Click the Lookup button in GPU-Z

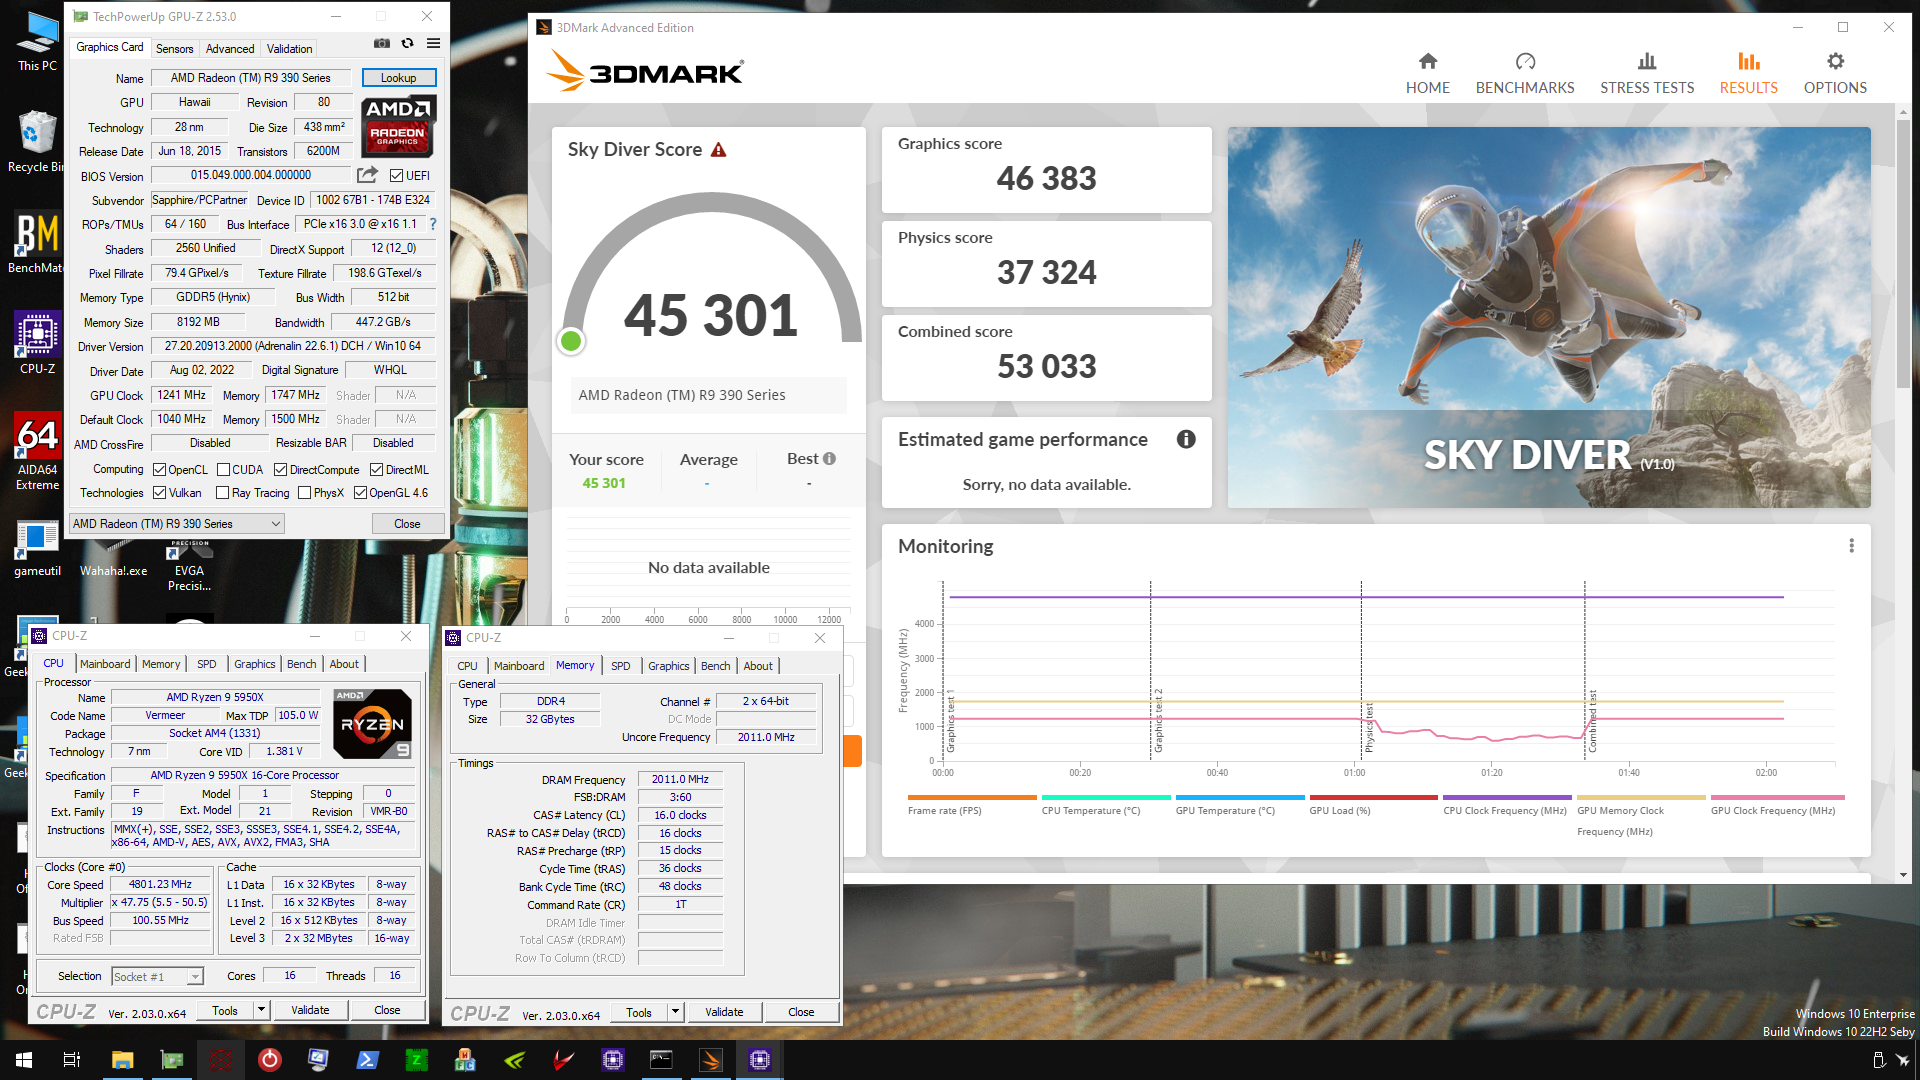[398, 78]
